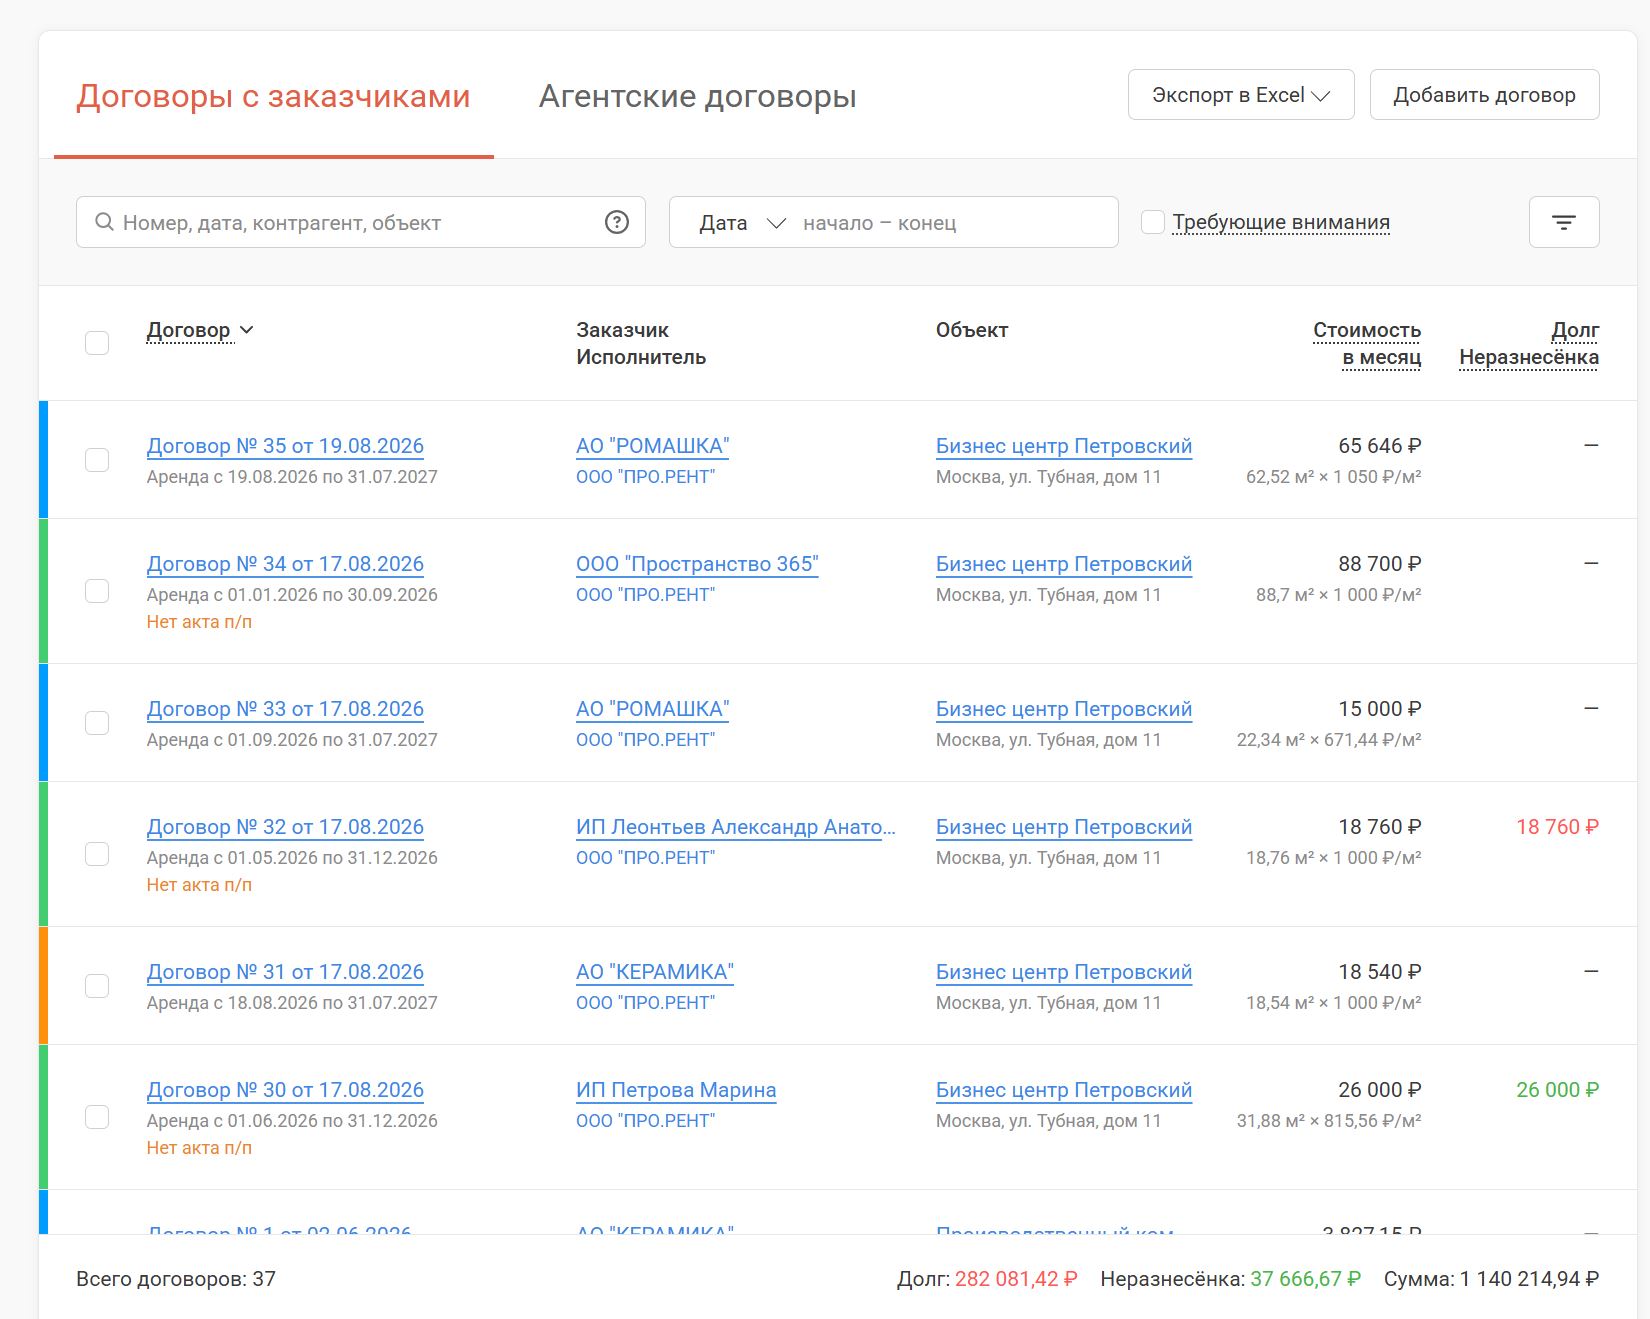The width and height of the screenshot is (1650, 1319).
Task: Click the Добавить договор button
Action: click(1484, 95)
